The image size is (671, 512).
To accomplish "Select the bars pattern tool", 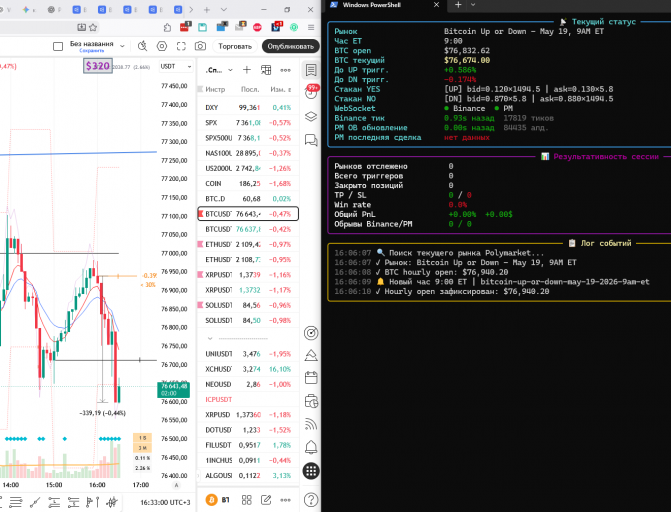I will coord(112,502).
